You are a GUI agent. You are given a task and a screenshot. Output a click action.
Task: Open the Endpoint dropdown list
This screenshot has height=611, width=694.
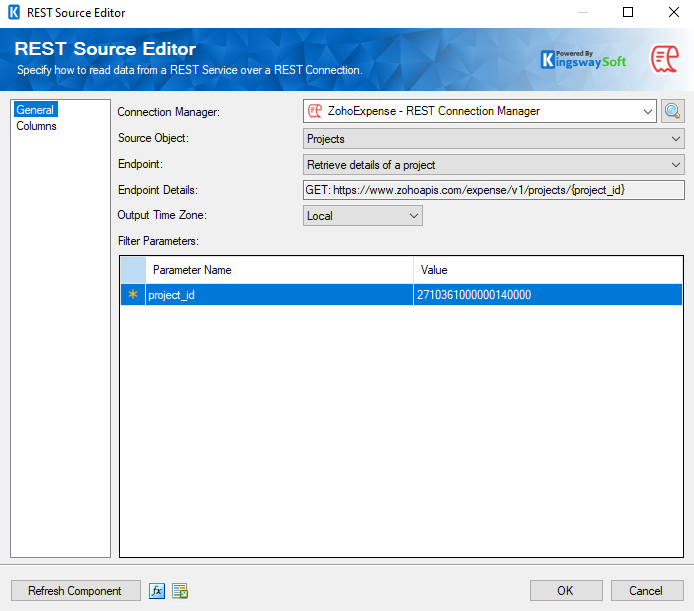[494, 165]
